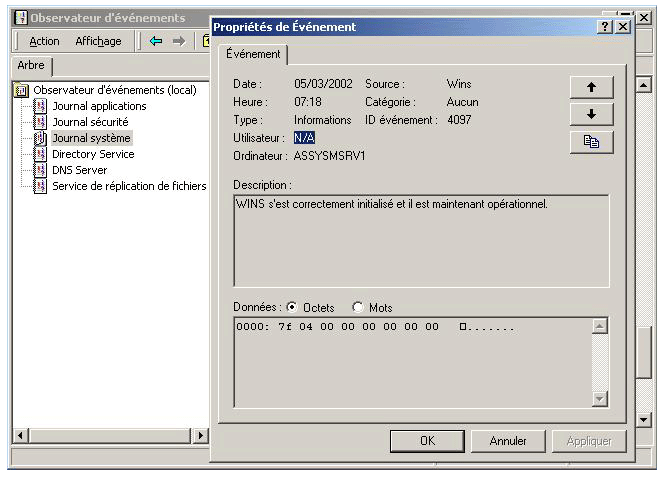Select Journal sécurité in the tree

click(x=90, y=122)
